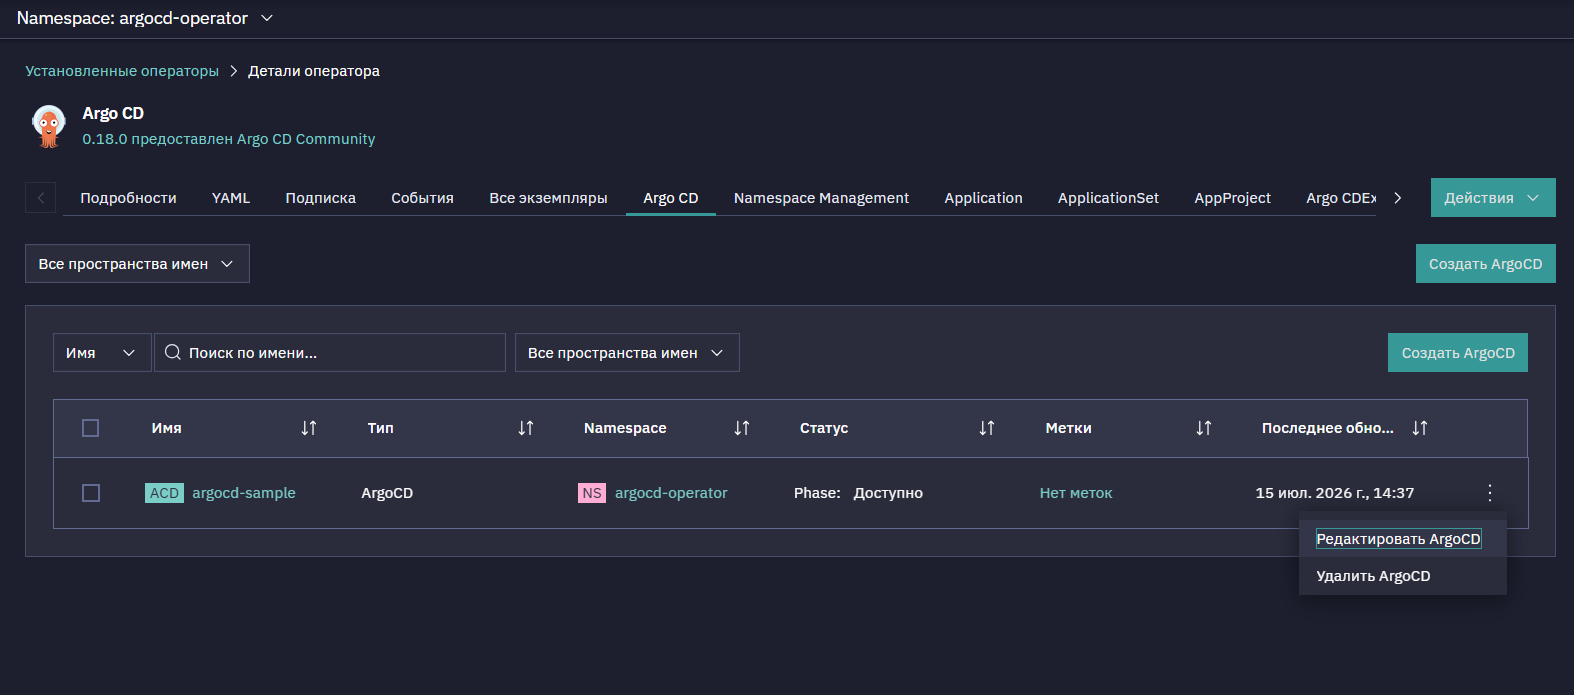Click ArgoCD type cell
Image resolution: width=1574 pixels, height=695 pixels.
pyautogui.click(x=387, y=493)
